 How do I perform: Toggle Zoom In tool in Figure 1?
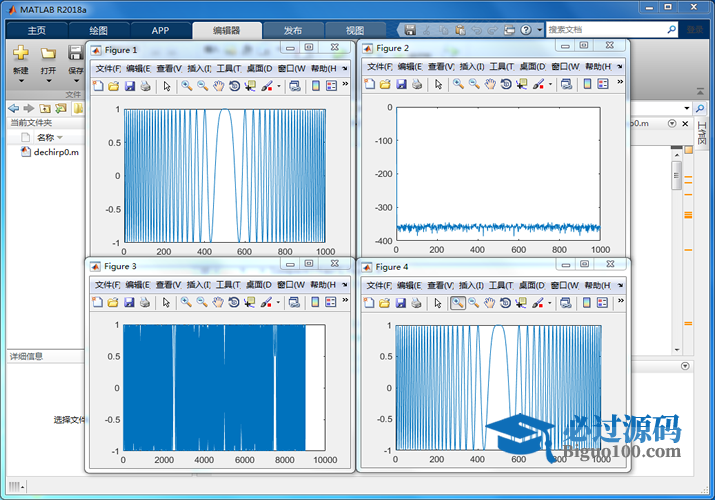(187, 86)
